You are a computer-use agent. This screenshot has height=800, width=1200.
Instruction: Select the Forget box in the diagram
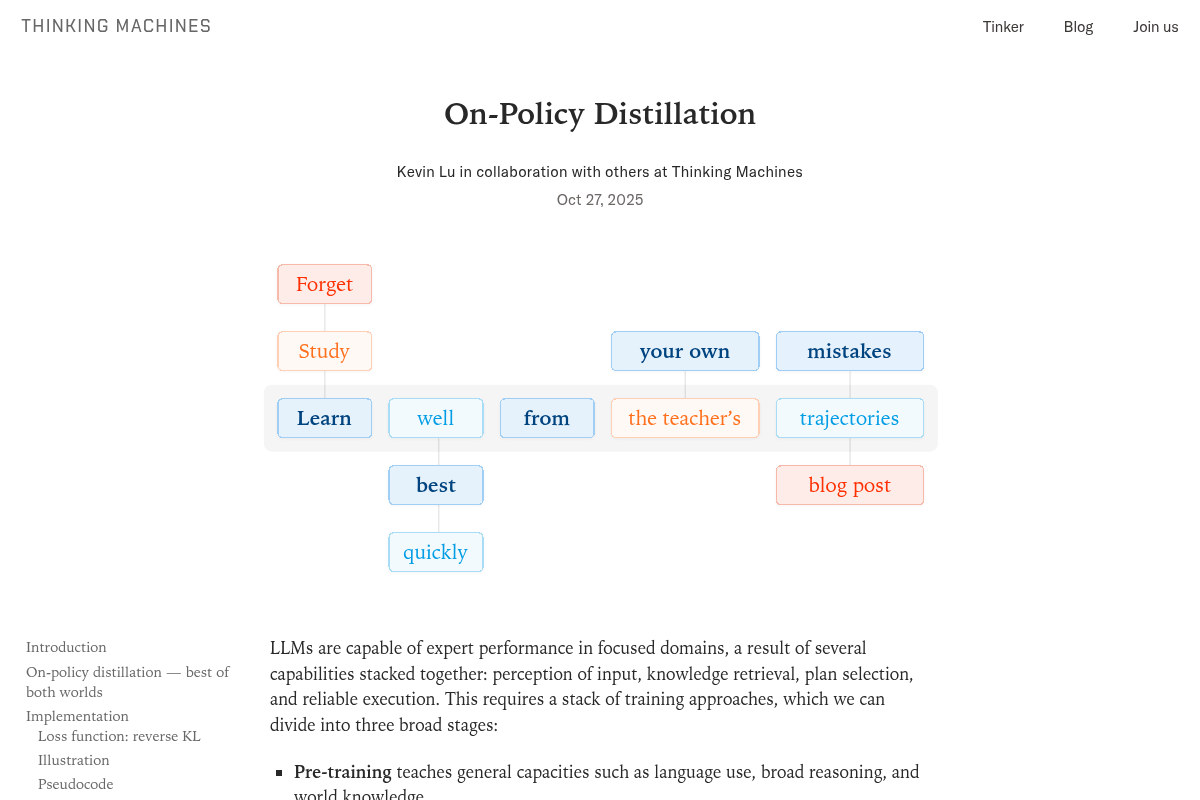[324, 284]
